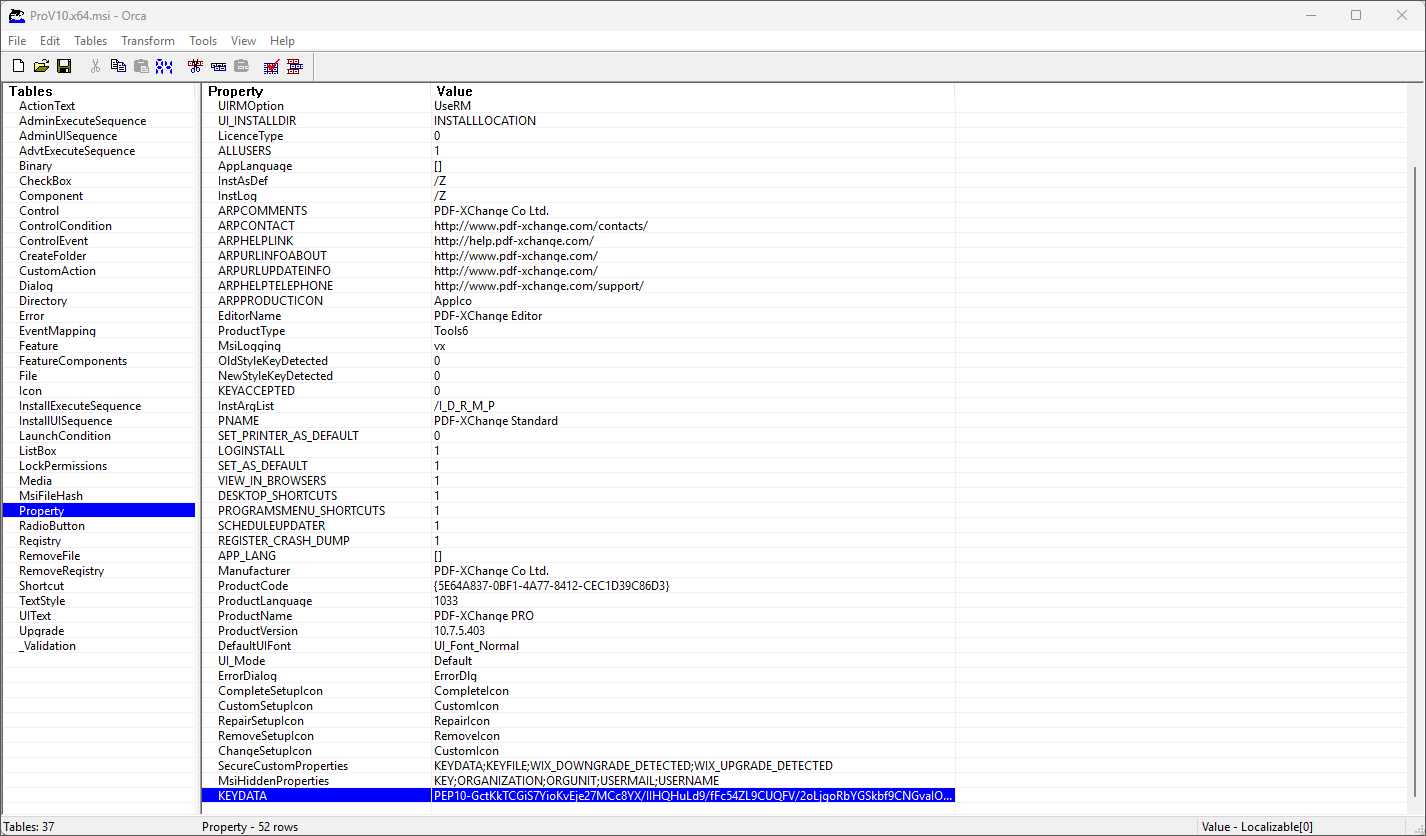1426x836 pixels.
Task: Click the SET_PRINTER_AS_DEFAULT property
Action: (288, 436)
